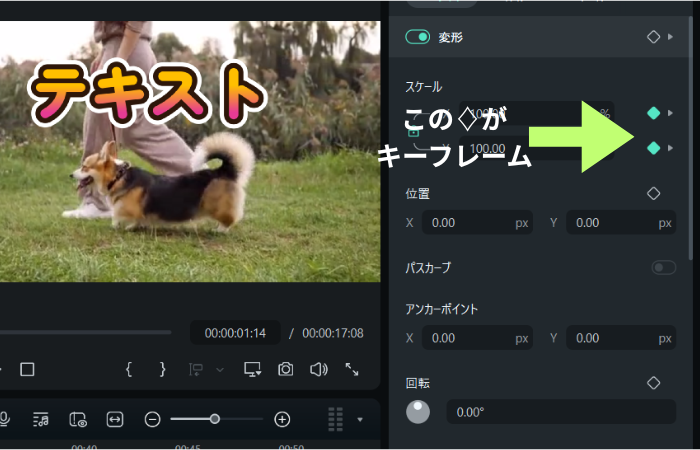Click the snapshot camera icon
This screenshot has width=700, height=450.
(x=286, y=369)
